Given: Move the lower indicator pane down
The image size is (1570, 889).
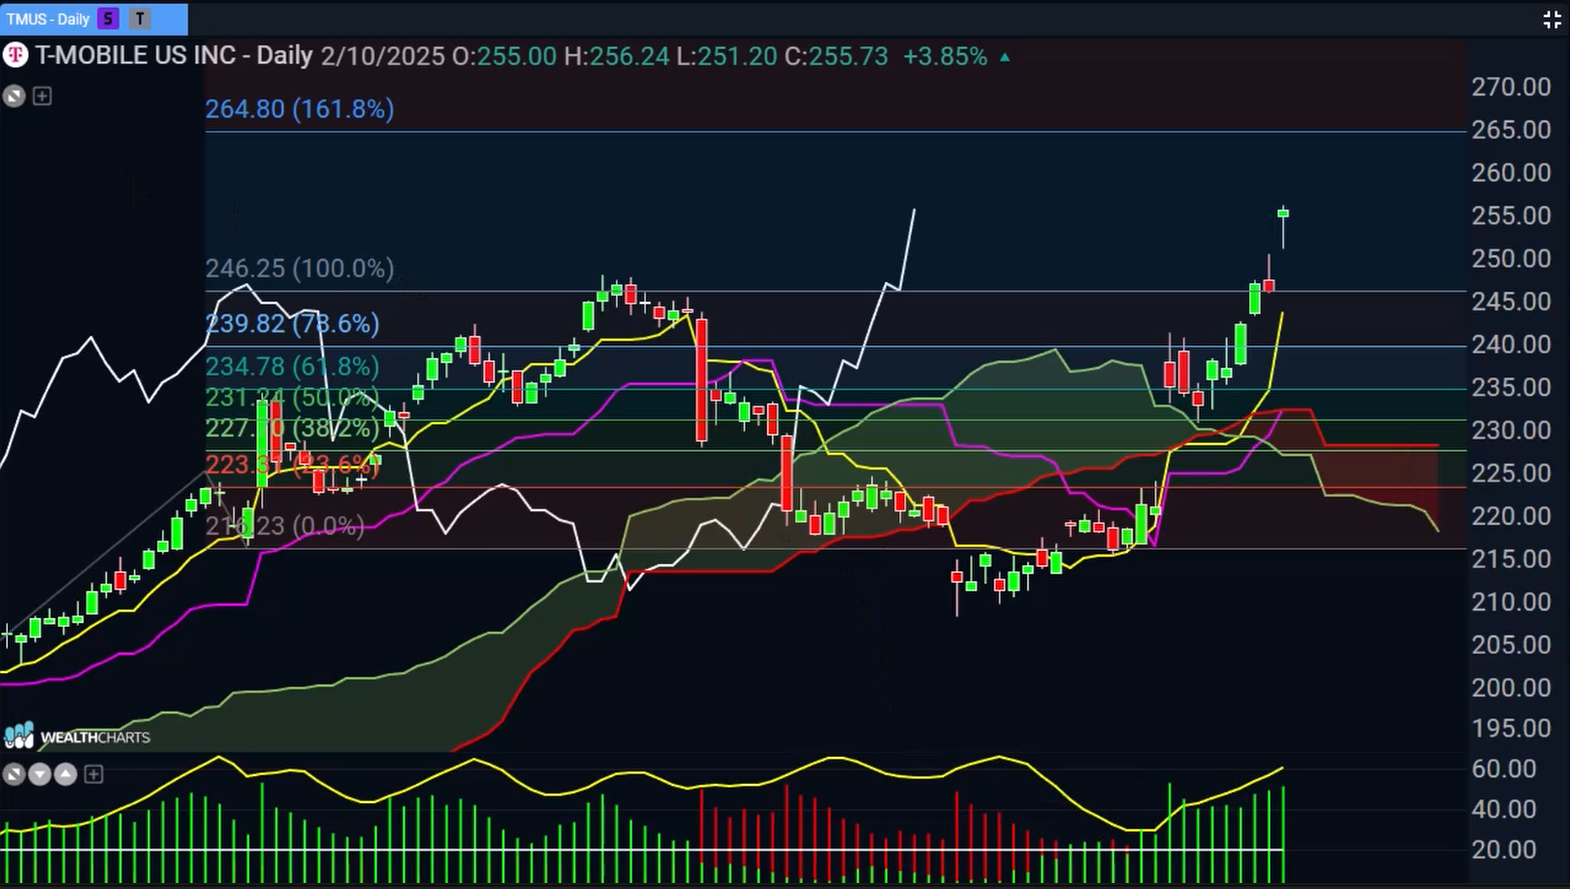Looking at the screenshot, I should point(40,774).
